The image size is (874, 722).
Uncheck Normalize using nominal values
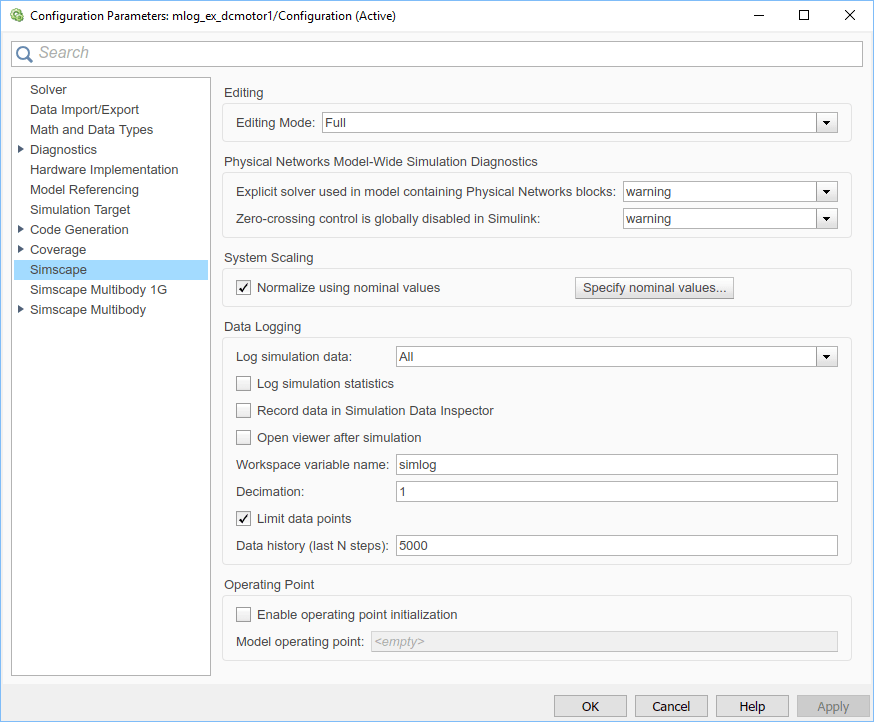click(x=243, y=288)
